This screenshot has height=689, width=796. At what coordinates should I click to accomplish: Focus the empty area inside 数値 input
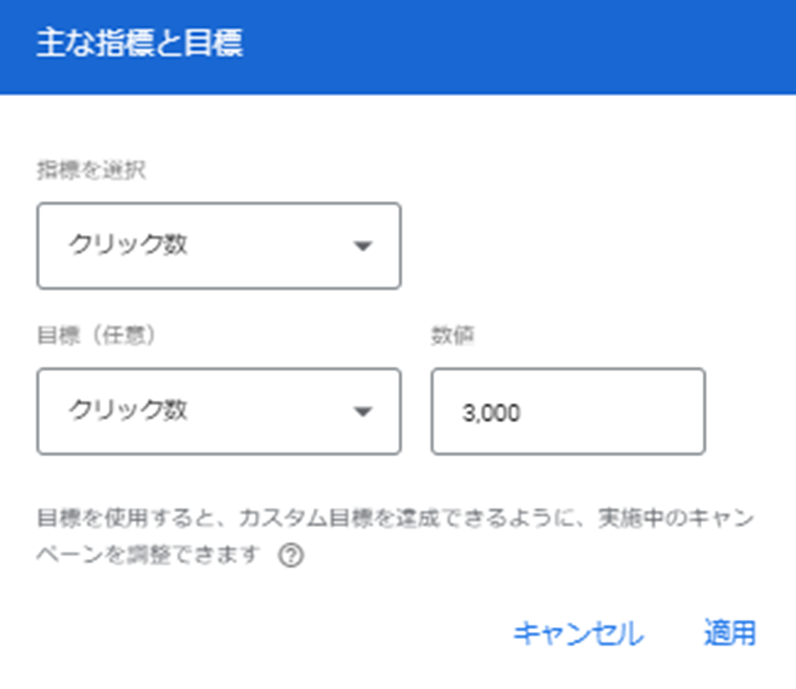tap(609, 412)
